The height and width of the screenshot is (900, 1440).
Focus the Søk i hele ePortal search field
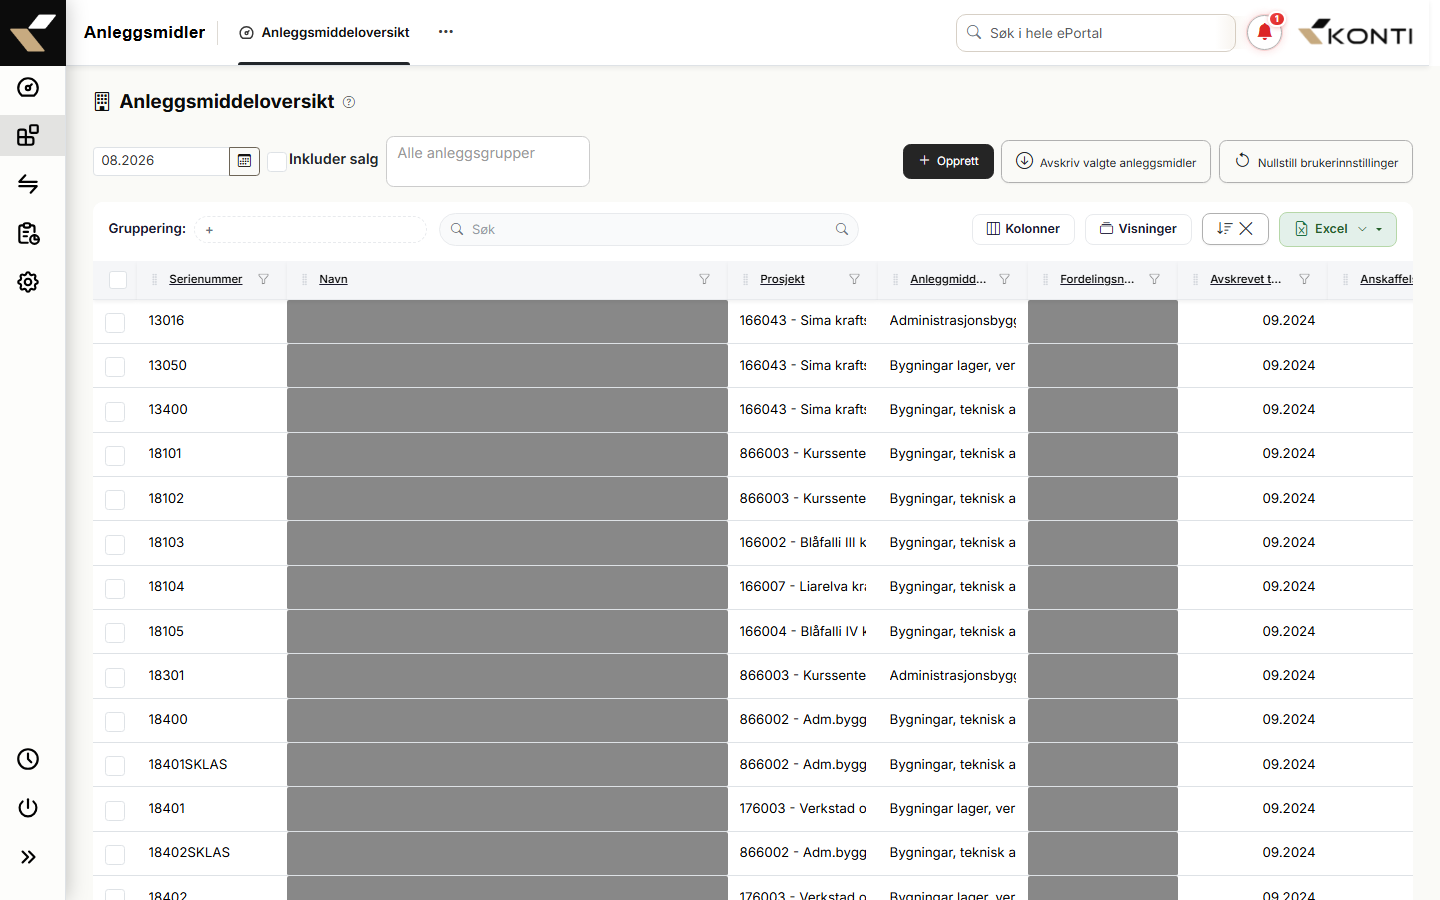click(x=1096, y=33)
